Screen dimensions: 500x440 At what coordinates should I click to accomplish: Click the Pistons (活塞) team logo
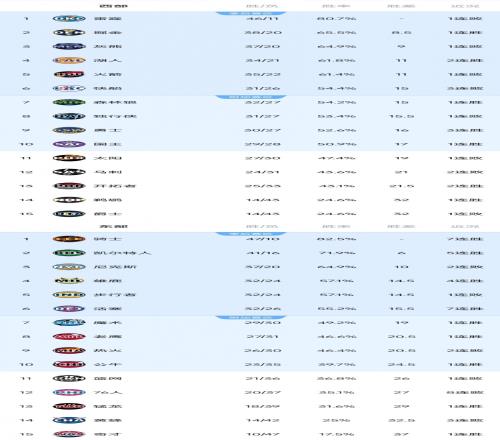(x=69, y=309)
